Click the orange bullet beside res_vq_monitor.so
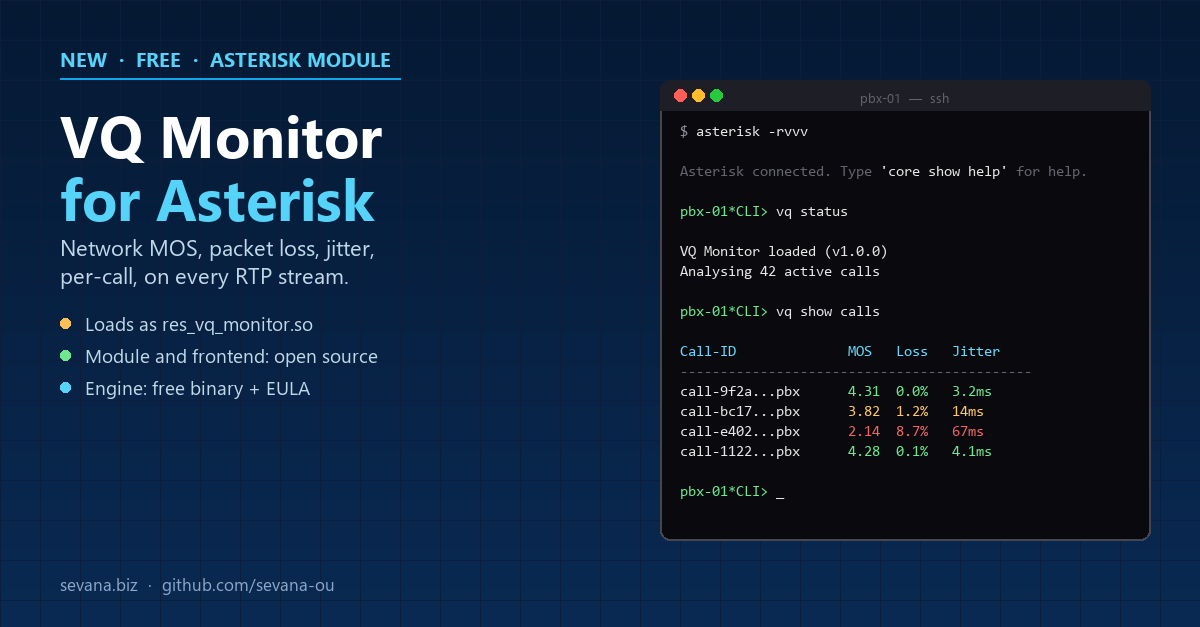Viewport: 1200px width, 627px height. click(66, 324)
